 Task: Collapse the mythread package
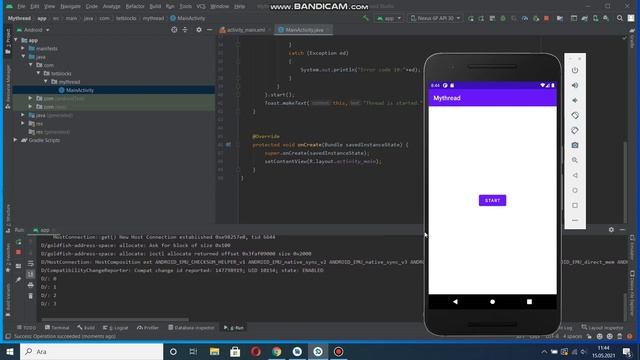[x=46, y=82]
